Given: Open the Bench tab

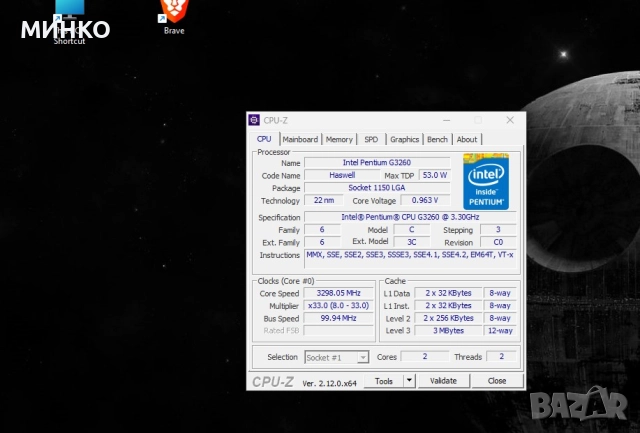Looking at the screenshot, I should pyautogui.click(x=437, y=139).
